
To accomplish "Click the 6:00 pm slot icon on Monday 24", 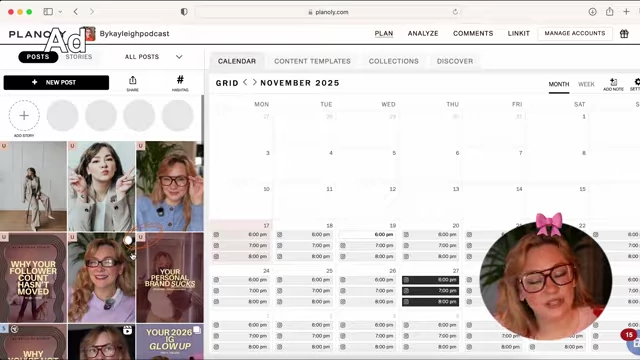I will pyautogui.click(x=216, y=280).
